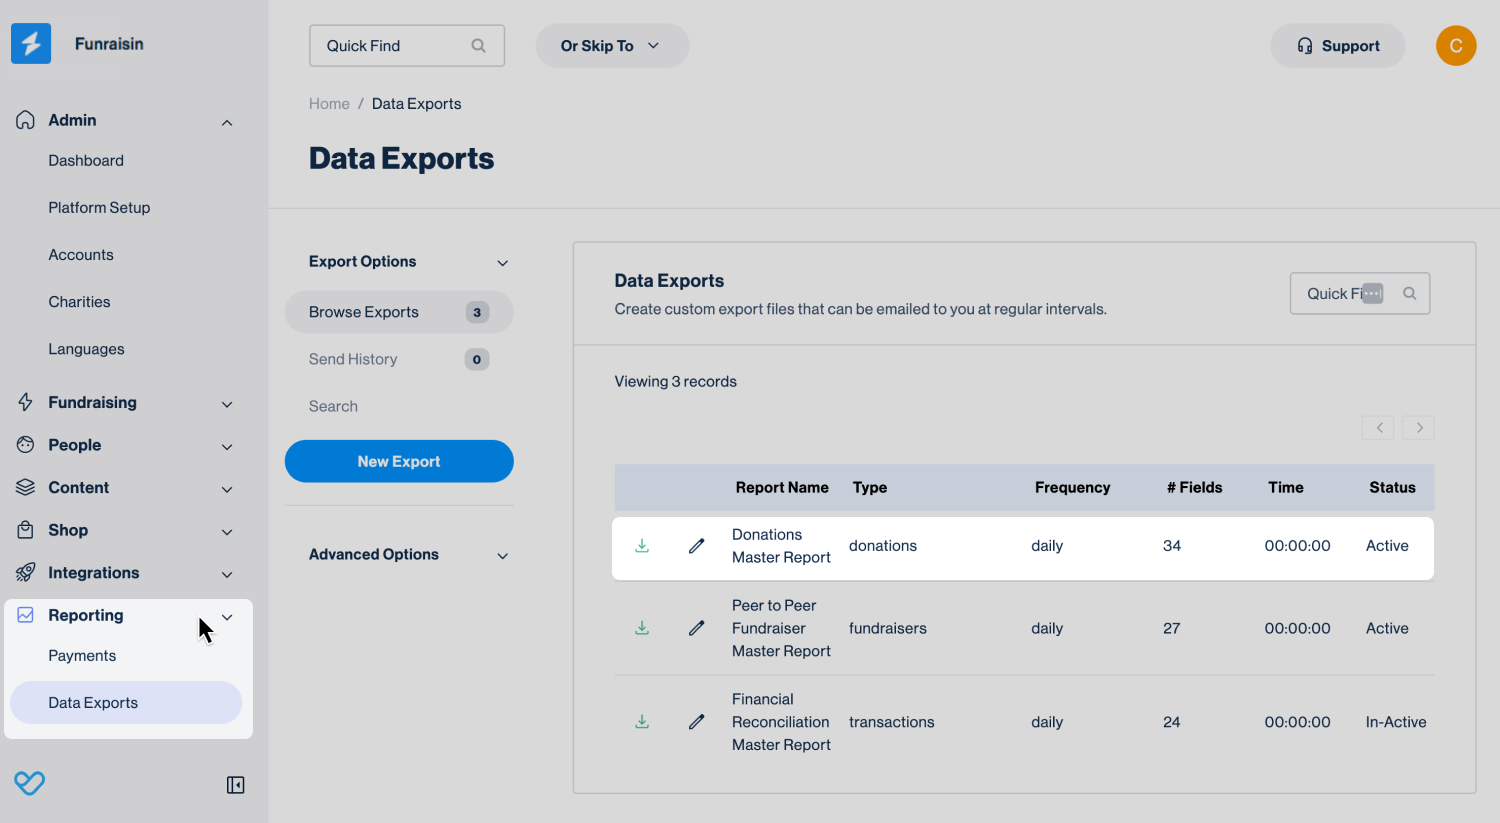Screen dimensions: 1500x823
Task: Collapse the Export Options panel
Action: (503, 263)
